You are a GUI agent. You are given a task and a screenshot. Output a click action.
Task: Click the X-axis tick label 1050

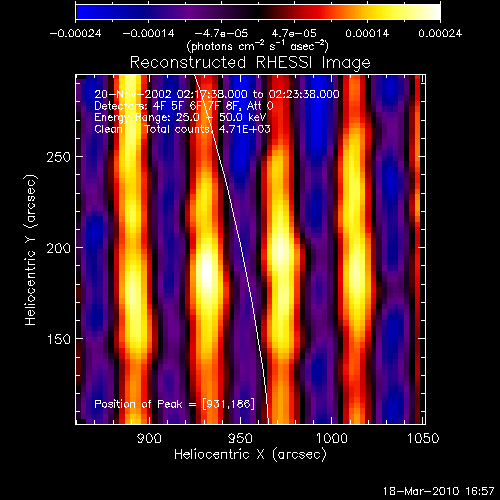point(423,438)
